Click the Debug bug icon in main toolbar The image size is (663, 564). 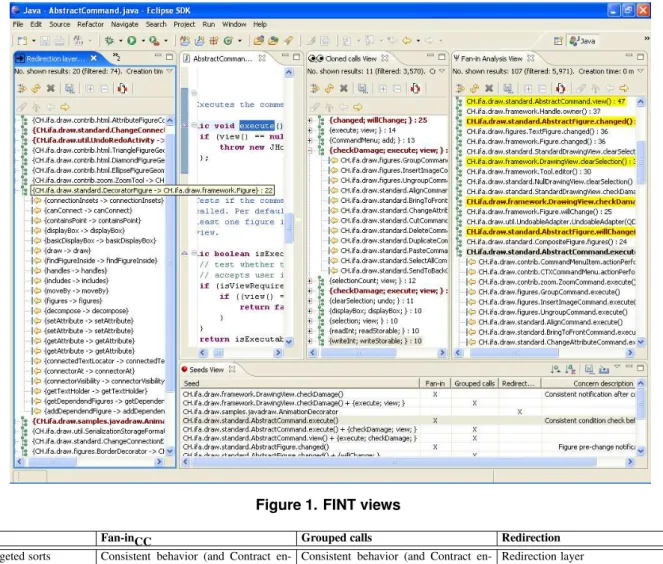point(110,41)
